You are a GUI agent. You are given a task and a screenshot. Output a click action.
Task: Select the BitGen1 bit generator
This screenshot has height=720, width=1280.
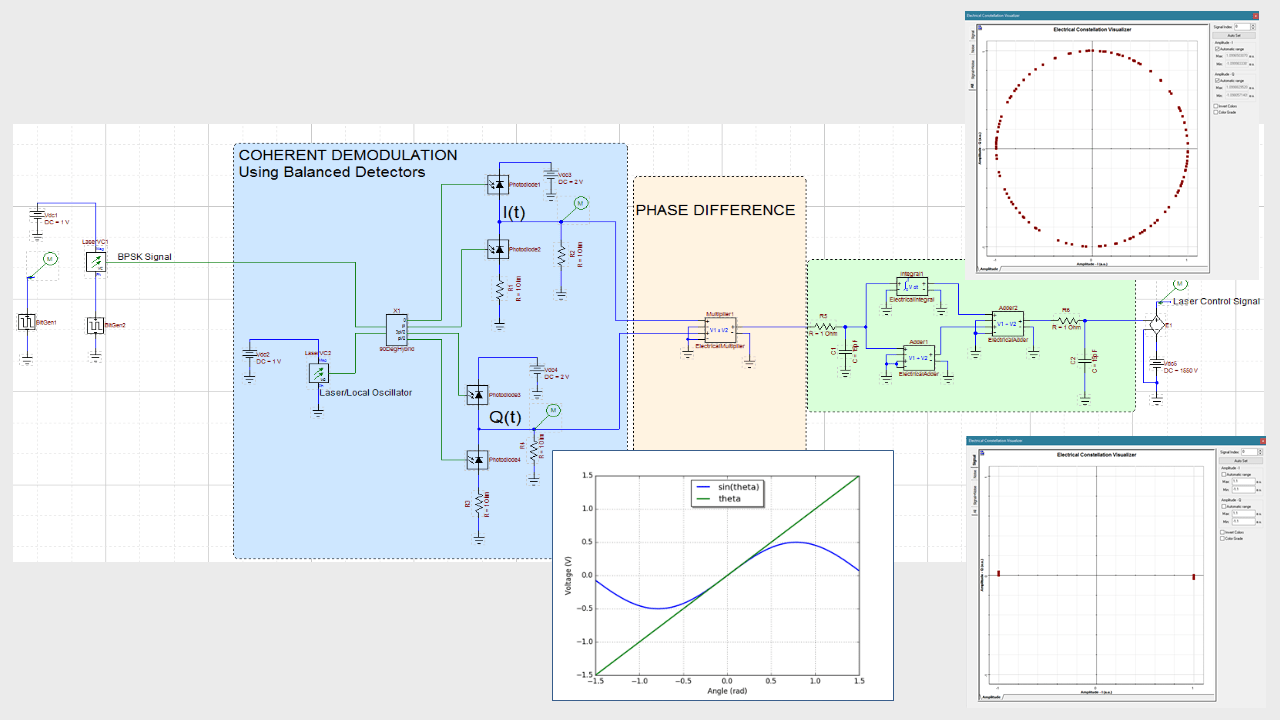point(28,322)
